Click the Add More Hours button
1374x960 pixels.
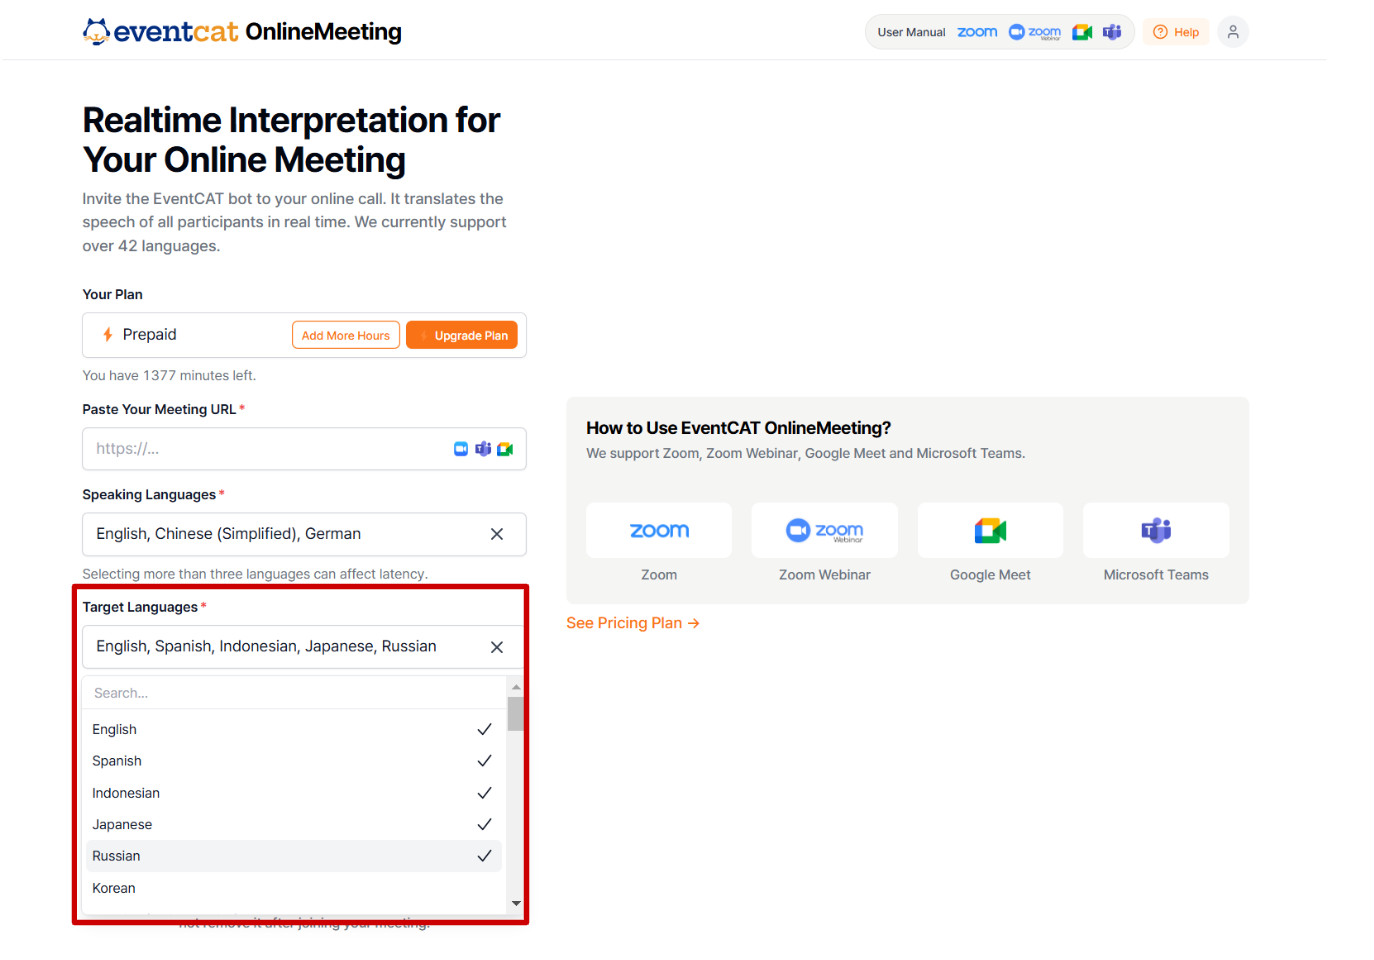[x=346, y=335]
